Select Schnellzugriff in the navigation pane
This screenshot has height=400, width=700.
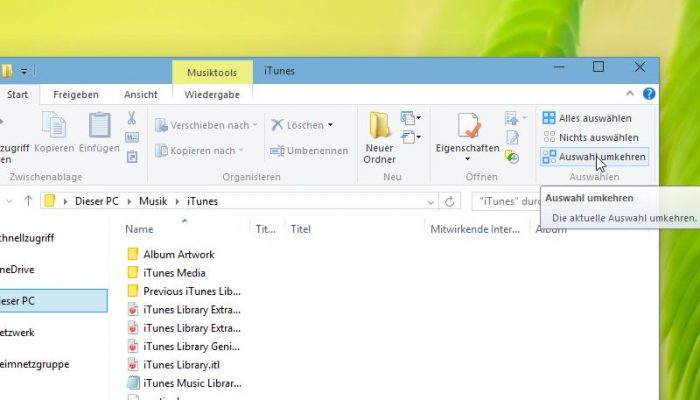coord(27,238)
